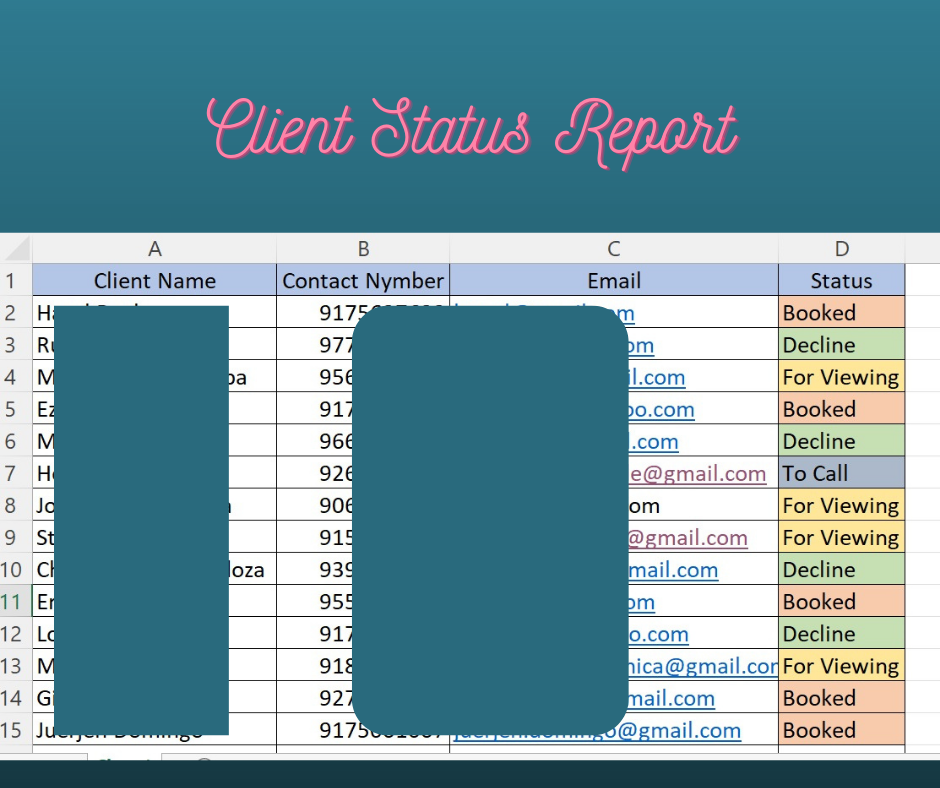Select row 14 header number

pos(10,698)
